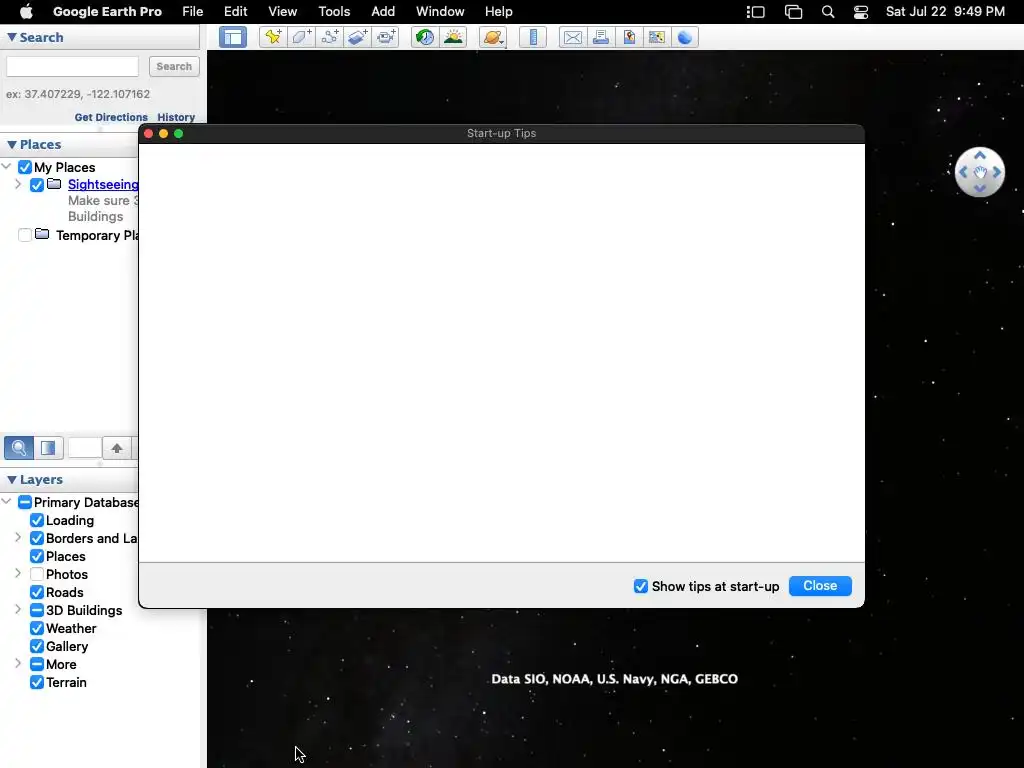Click the blue globe toolbar icon

[685, 37]
